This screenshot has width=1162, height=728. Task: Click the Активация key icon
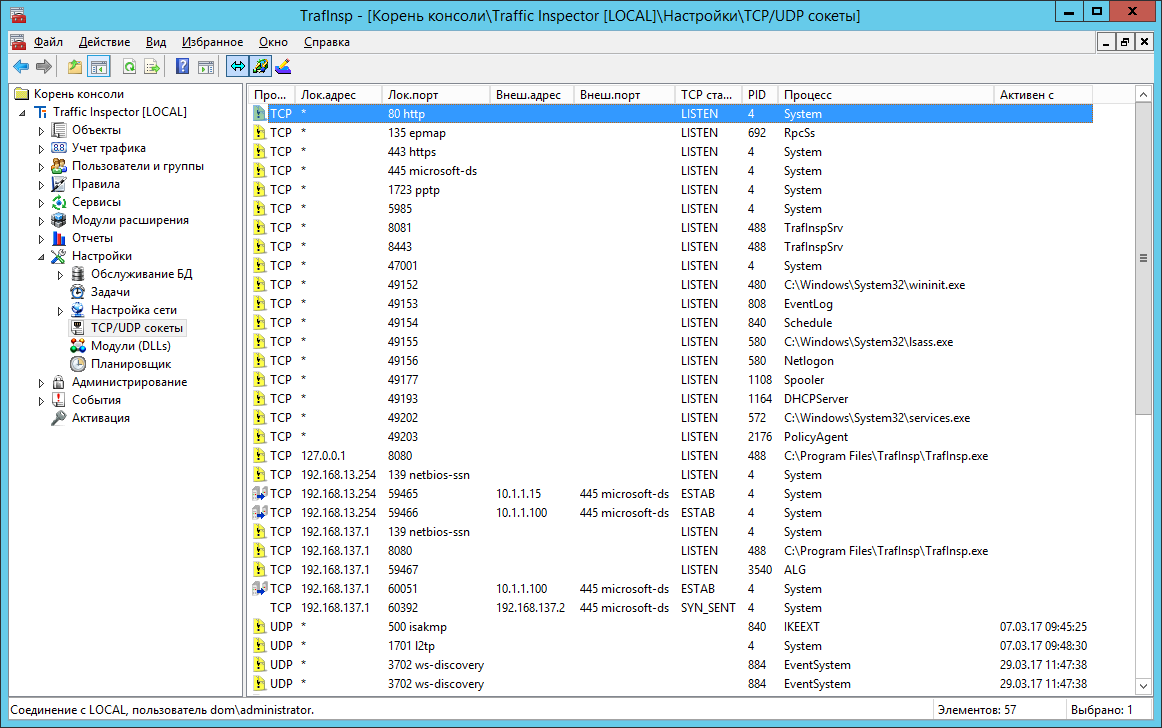(x=59, y=417)
